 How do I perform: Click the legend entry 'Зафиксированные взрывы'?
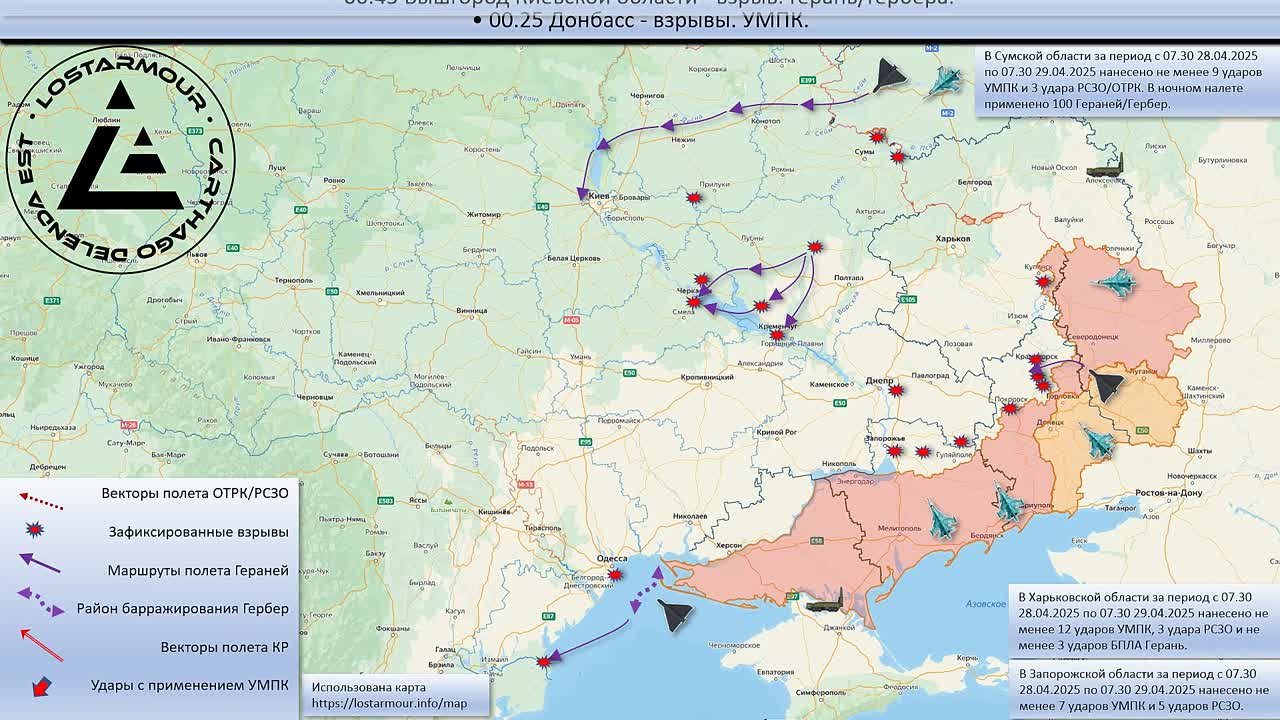click(199, 532)
